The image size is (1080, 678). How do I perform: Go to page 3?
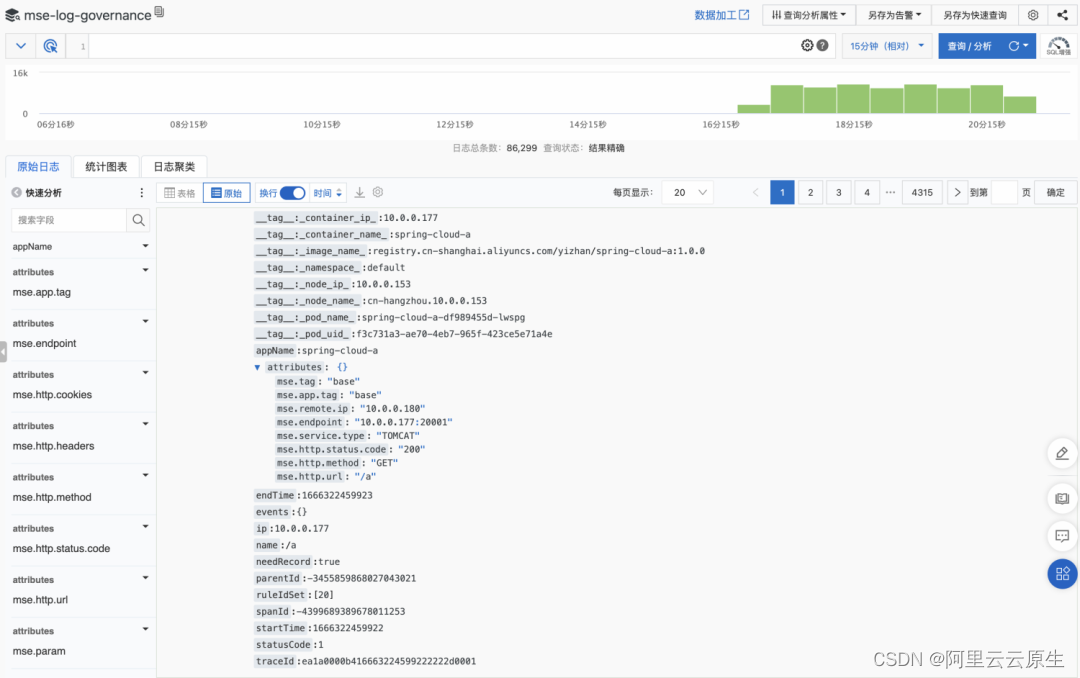coord(838,193)
